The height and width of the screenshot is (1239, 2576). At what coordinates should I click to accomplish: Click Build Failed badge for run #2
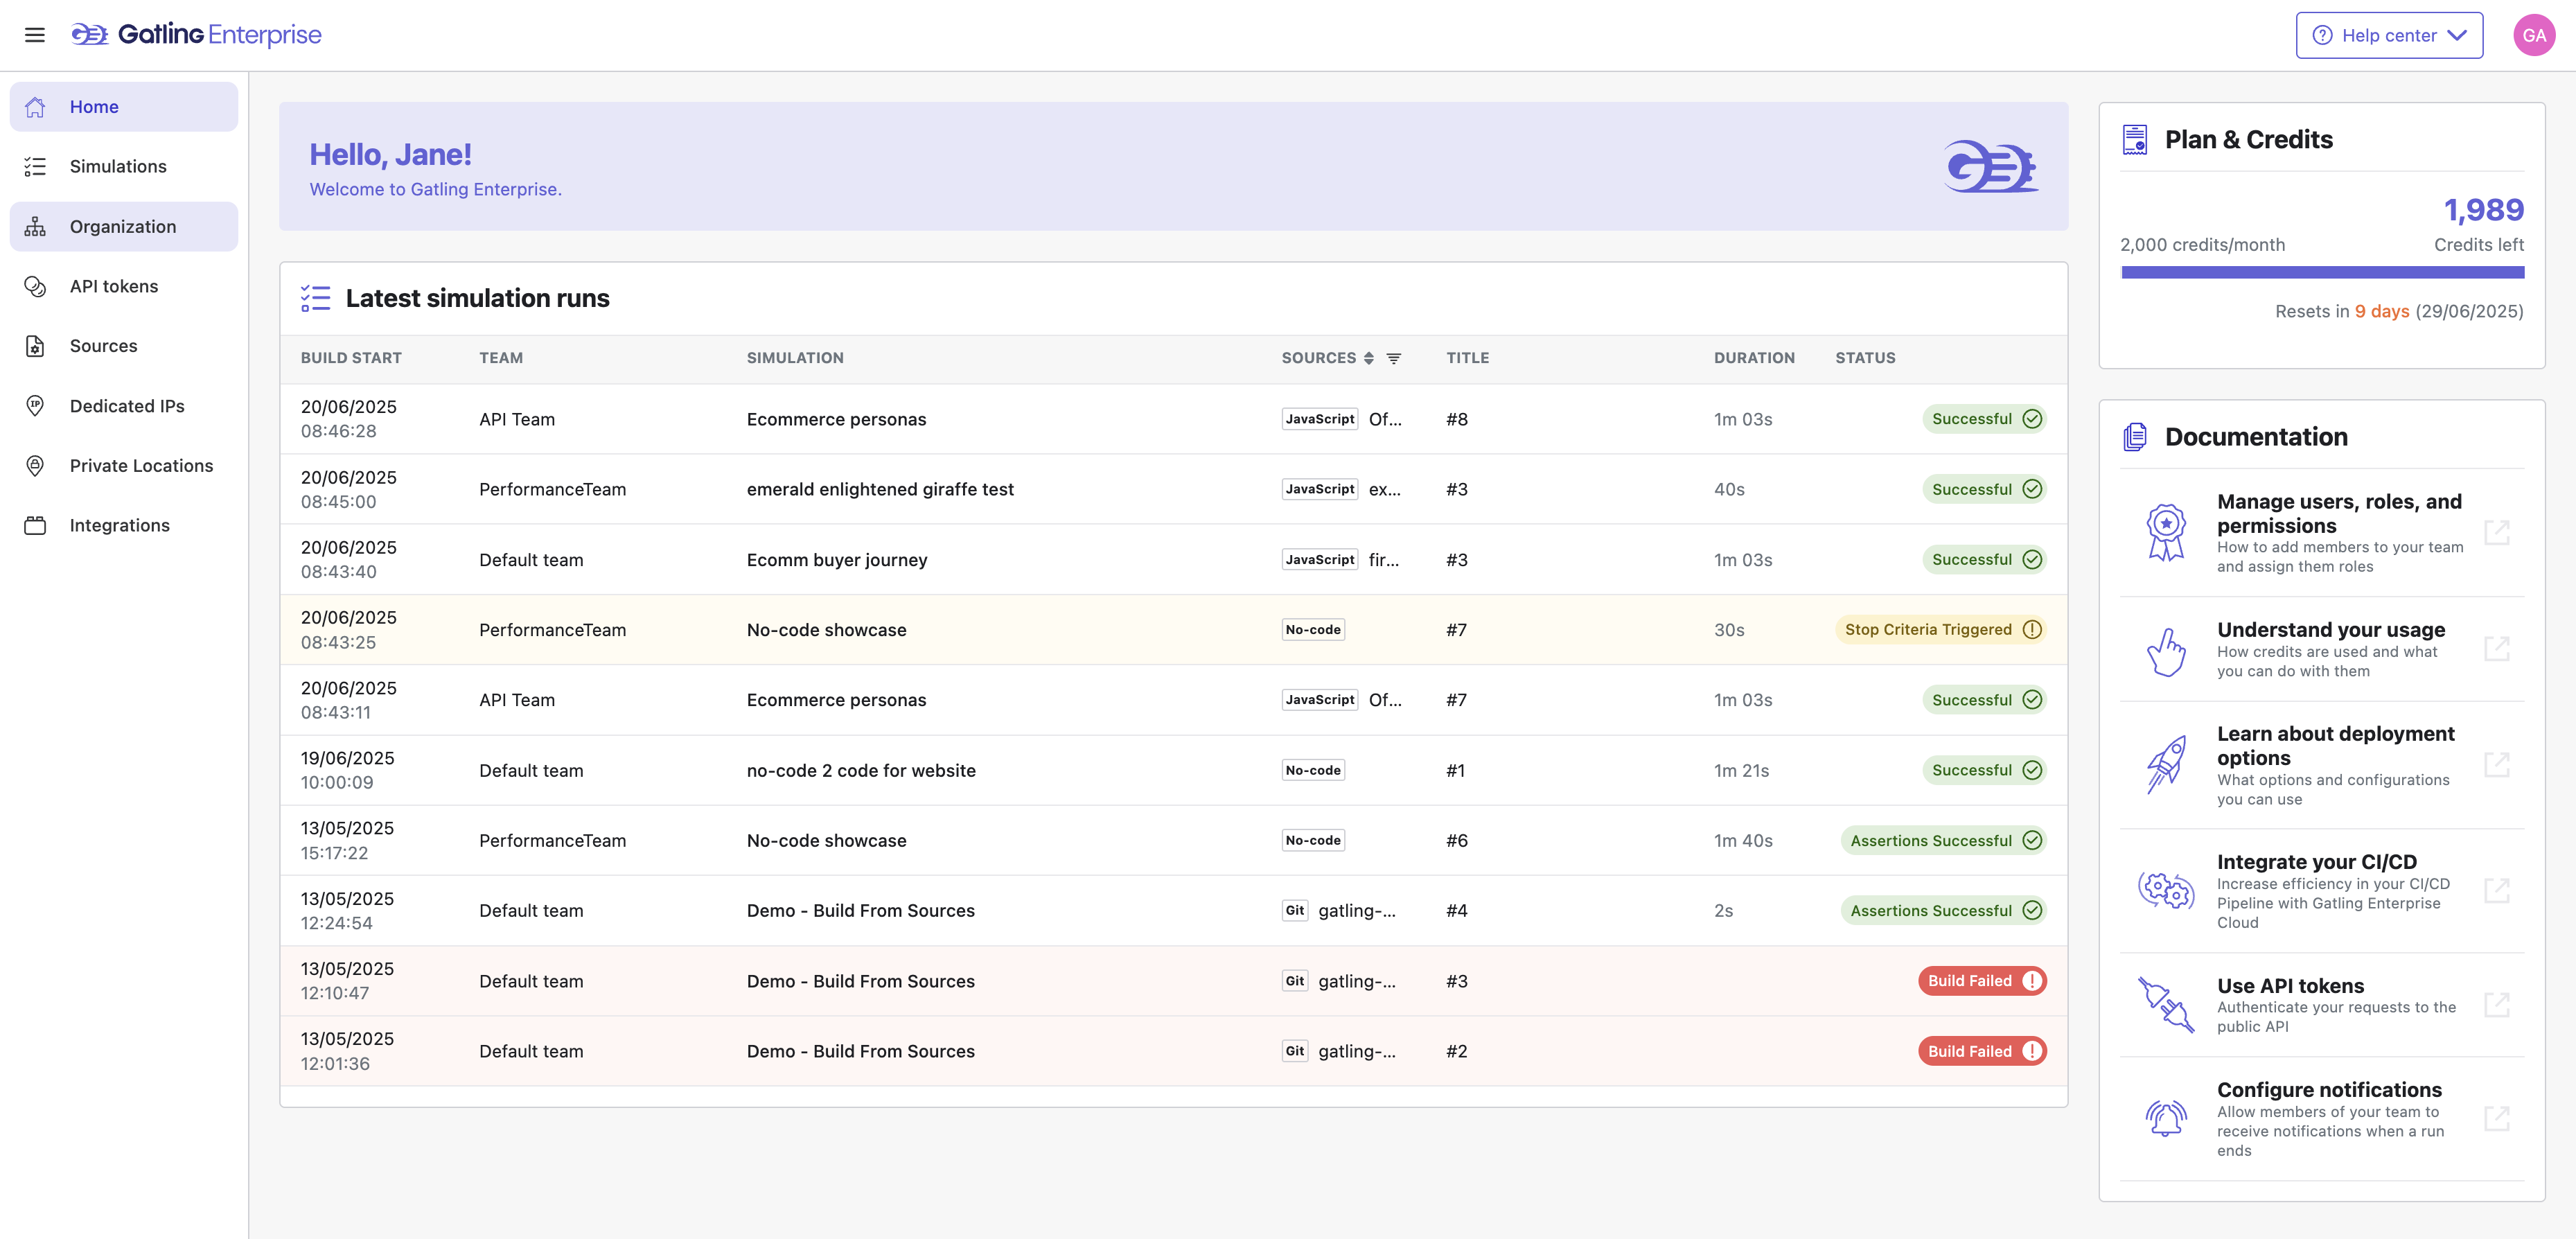[1981, 1051]
